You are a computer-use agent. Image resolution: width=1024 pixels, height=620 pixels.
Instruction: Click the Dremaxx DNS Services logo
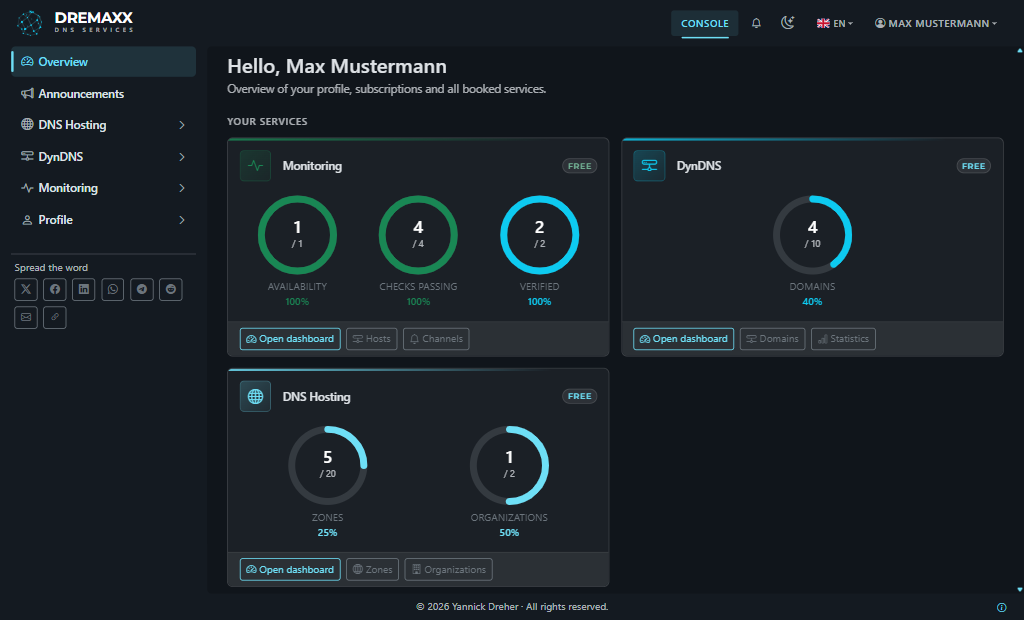(74, 22)
